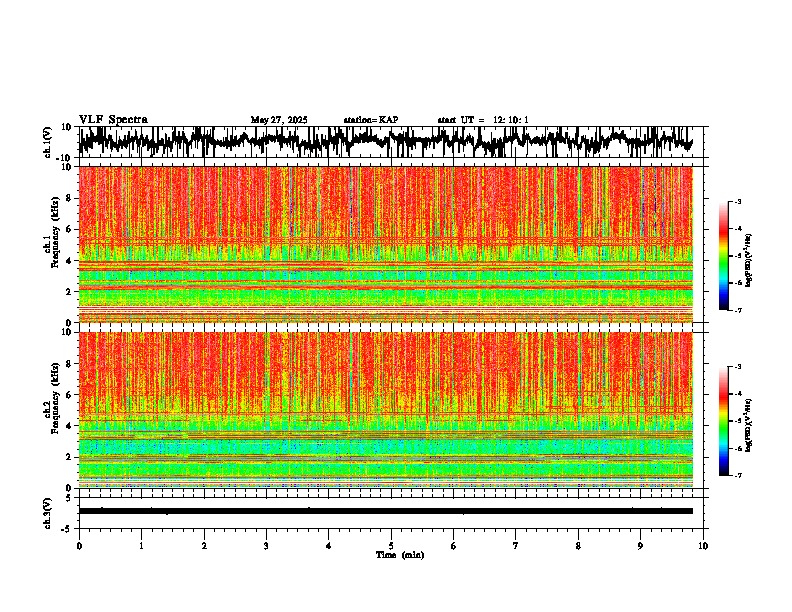The image size is (792, 612).
Task: Click the ch.1 voltage waveform trace panel
Action: (391, 142)
